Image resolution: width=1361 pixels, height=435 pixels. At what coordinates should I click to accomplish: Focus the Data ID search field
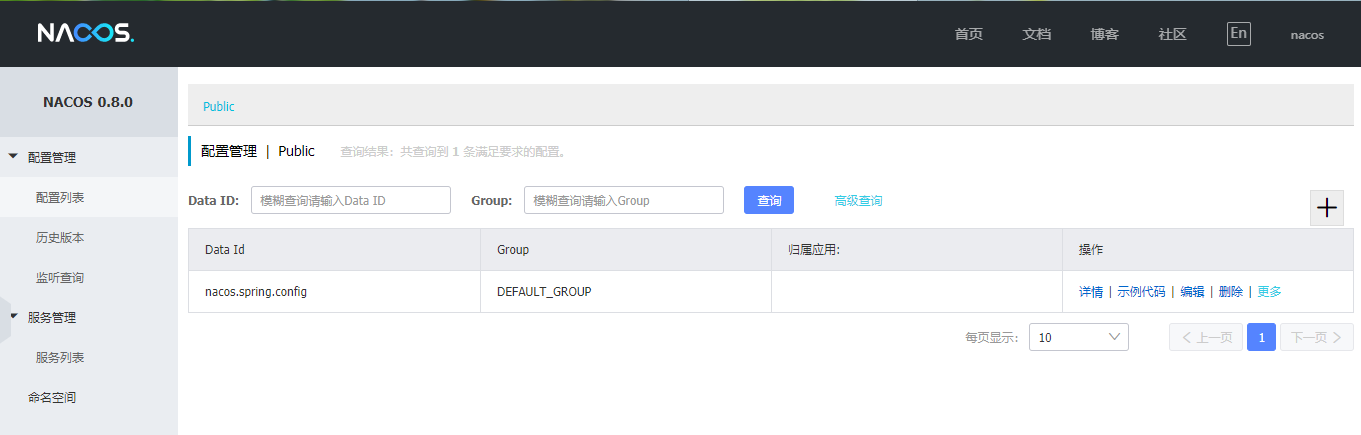tap(351, 200)
